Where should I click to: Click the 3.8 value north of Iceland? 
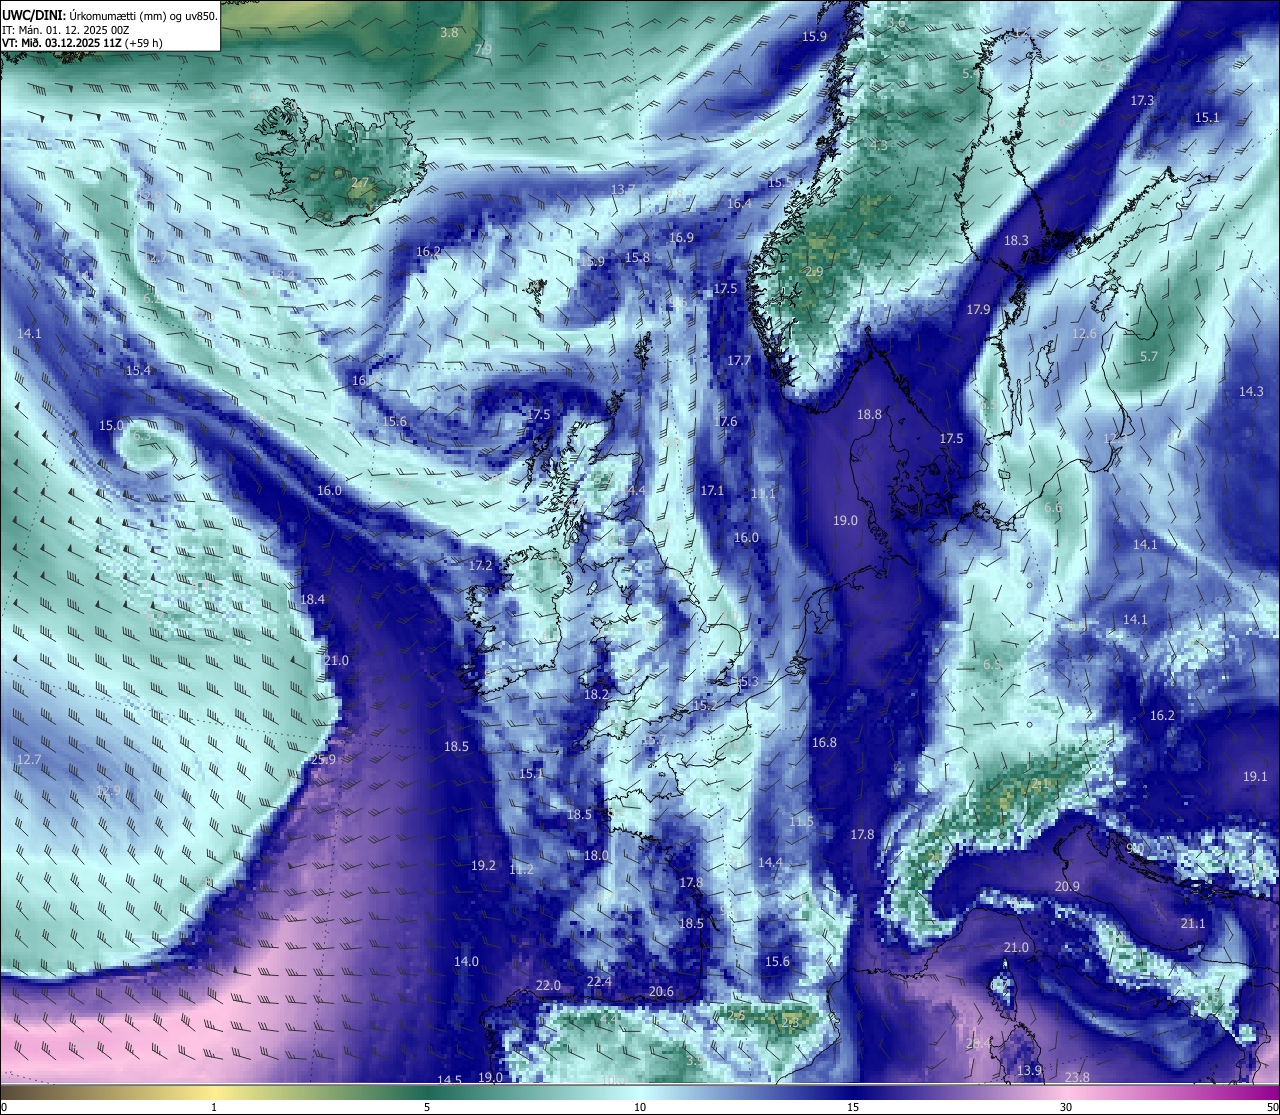pyautogui.click(x=449, y=33)
